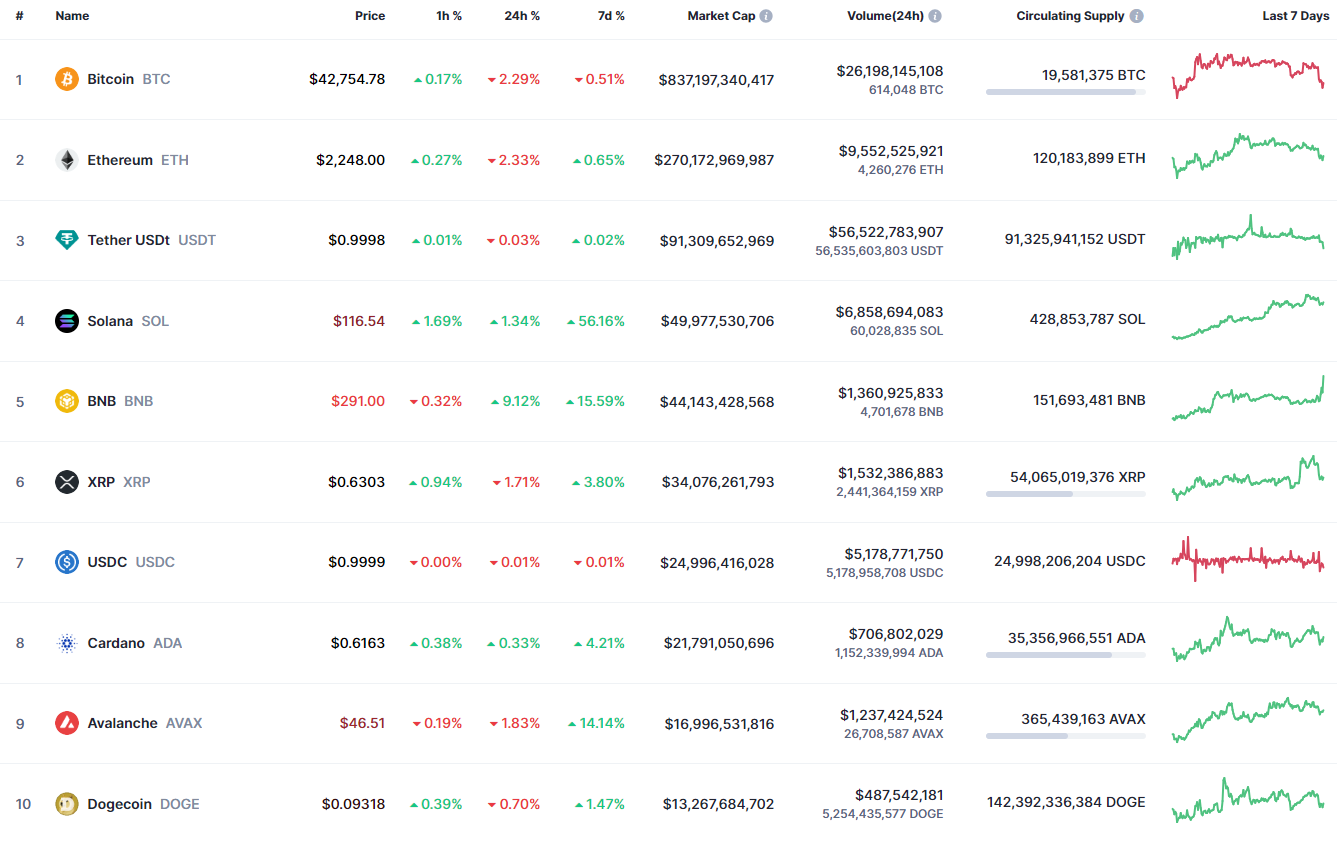1337x844 pixels.
Task: Click Market Cap info icon
Action: click(x=766, y=16)
